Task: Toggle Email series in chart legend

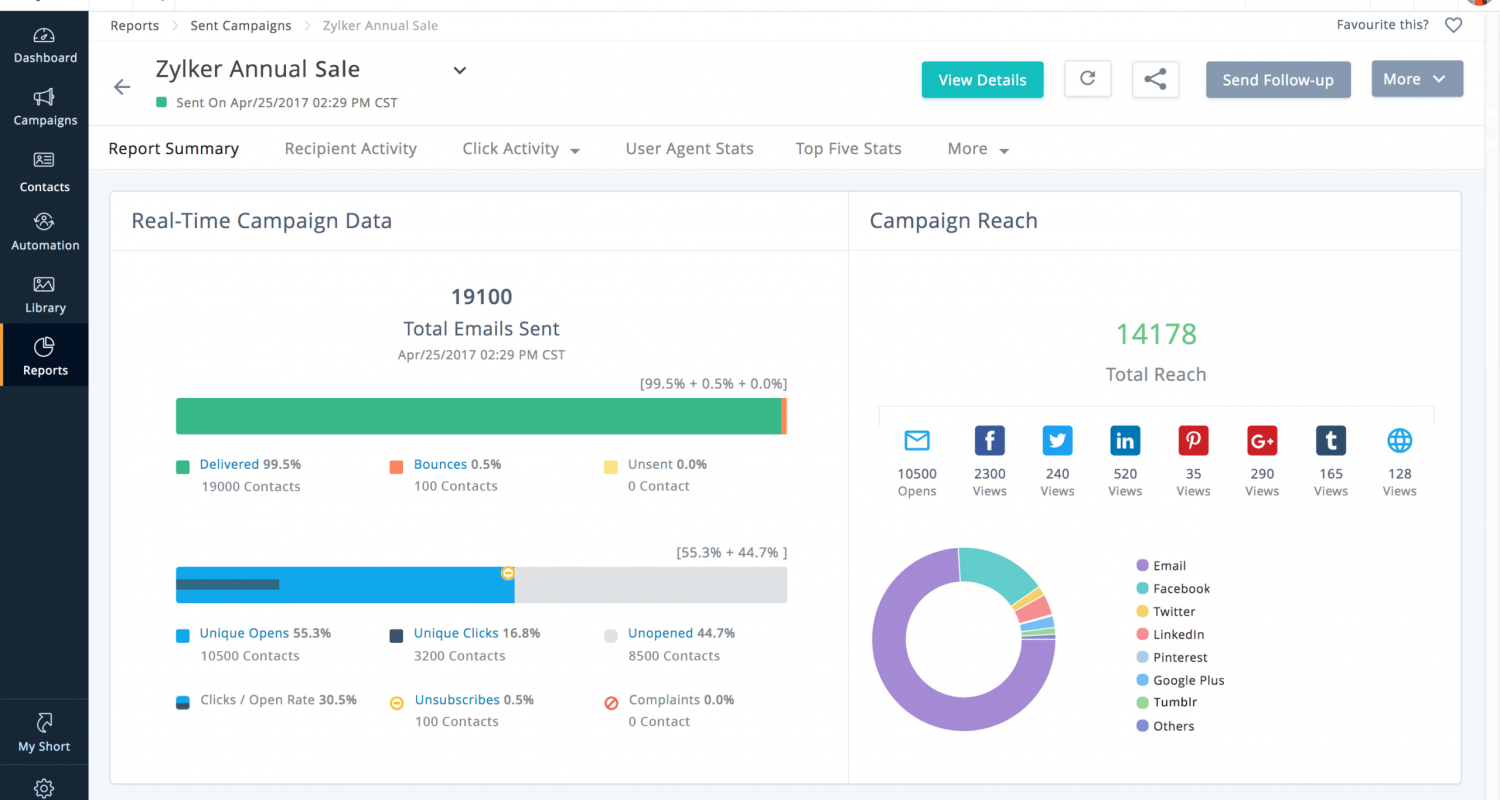Action: [1160, 566]
